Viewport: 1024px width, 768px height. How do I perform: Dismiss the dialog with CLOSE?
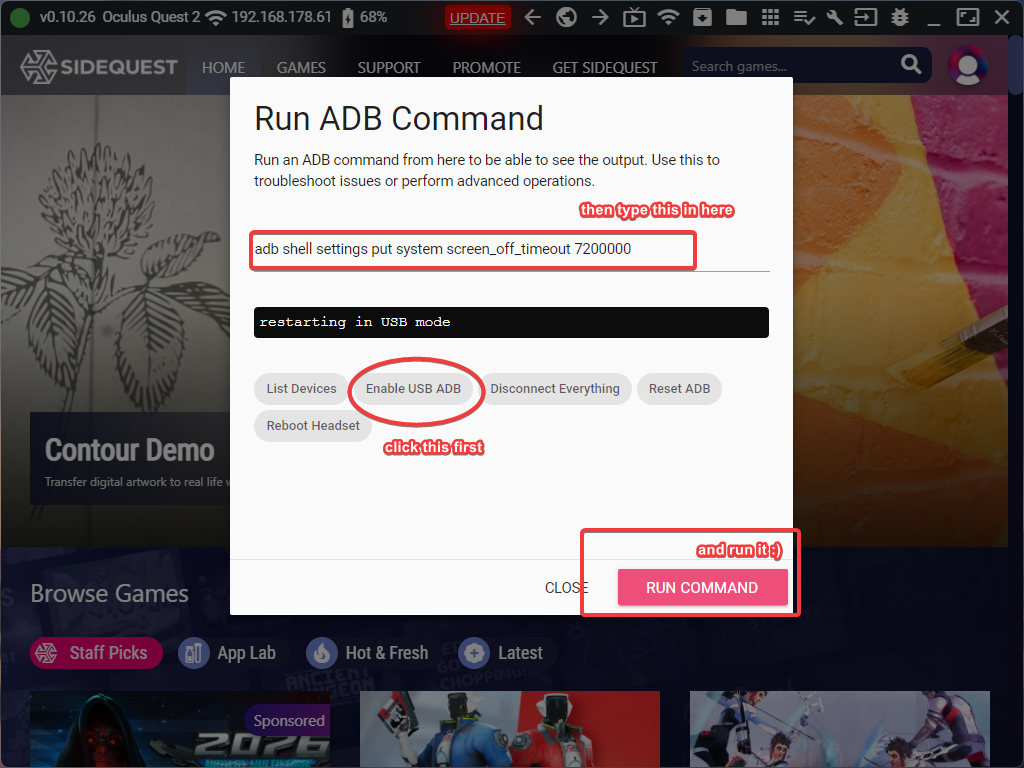pos(567,588)
